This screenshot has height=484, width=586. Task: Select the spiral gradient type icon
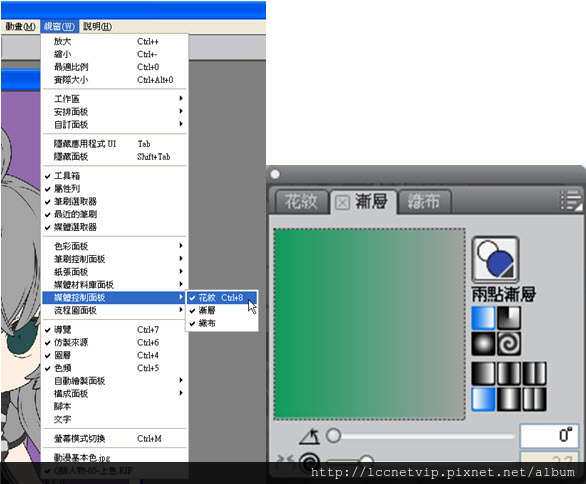pyautogui.click(x=509, y=343)
